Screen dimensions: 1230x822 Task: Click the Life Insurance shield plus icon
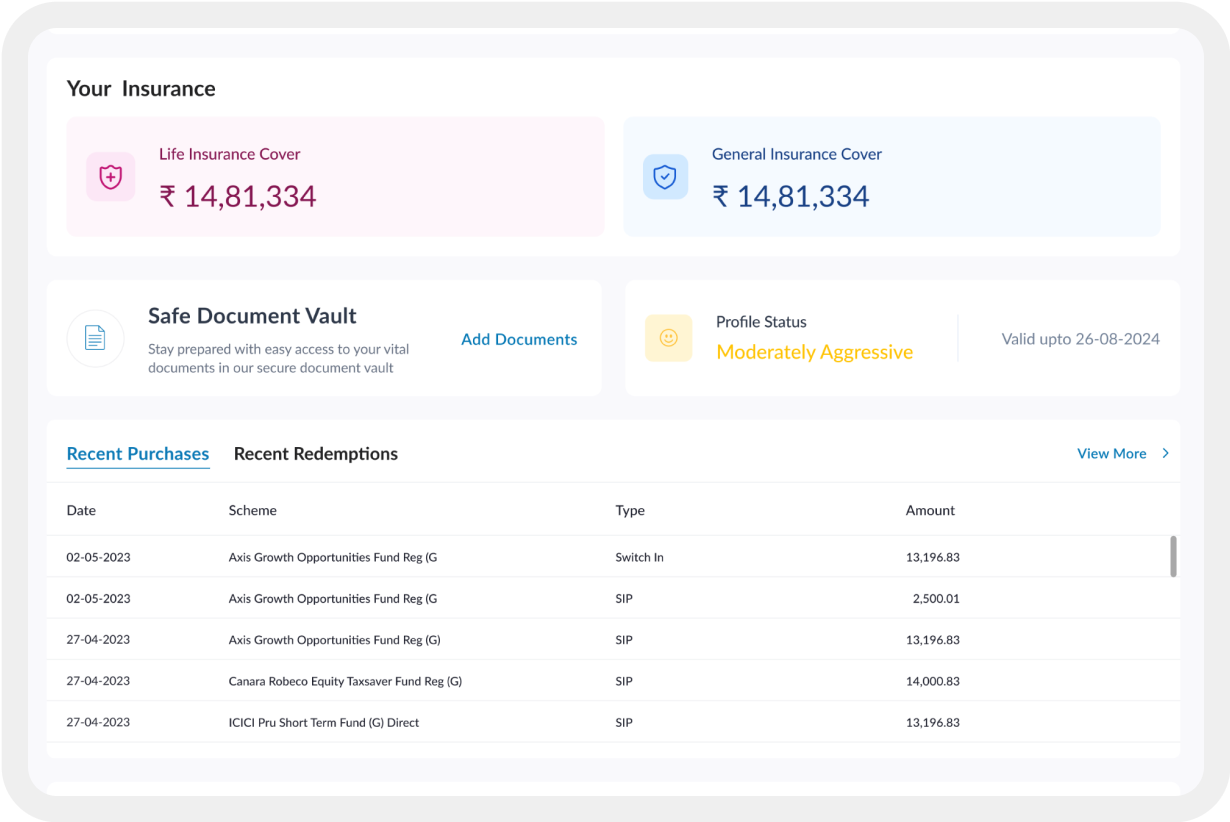(x=110, y=177)
